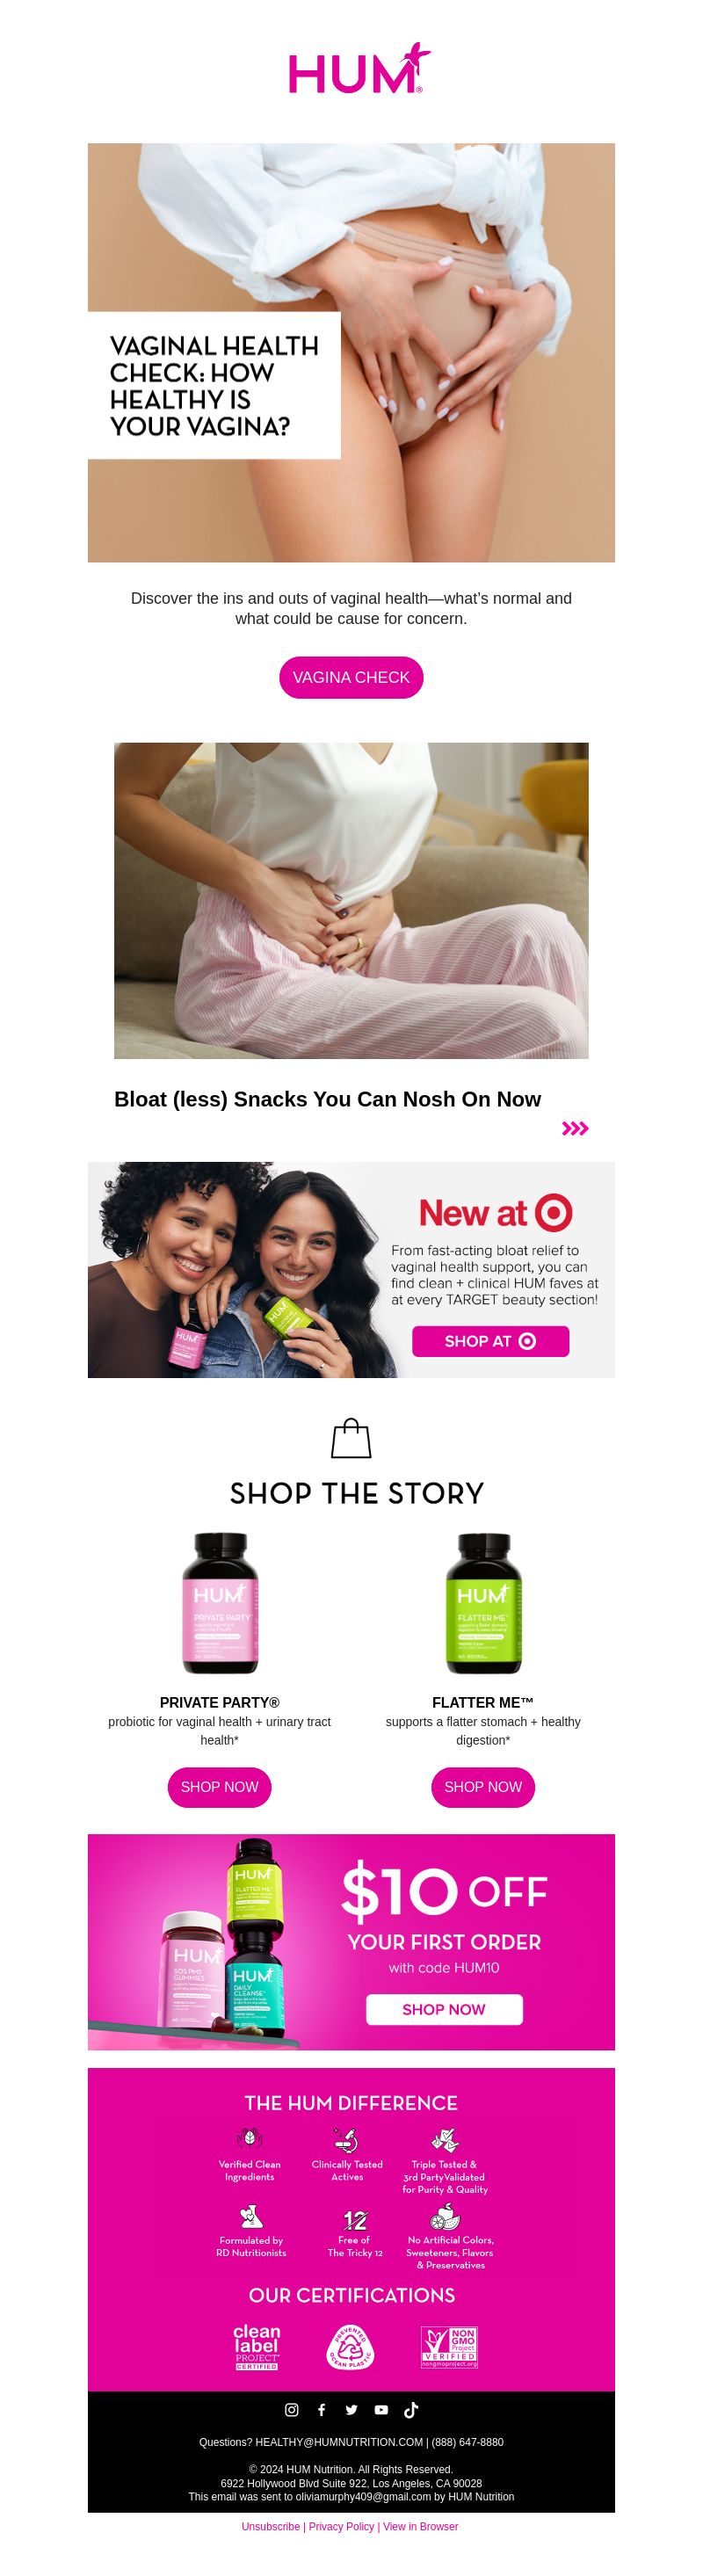703x2576 pixels.
Task: Click View in Browser link
Action: (x=420, y=2526)
